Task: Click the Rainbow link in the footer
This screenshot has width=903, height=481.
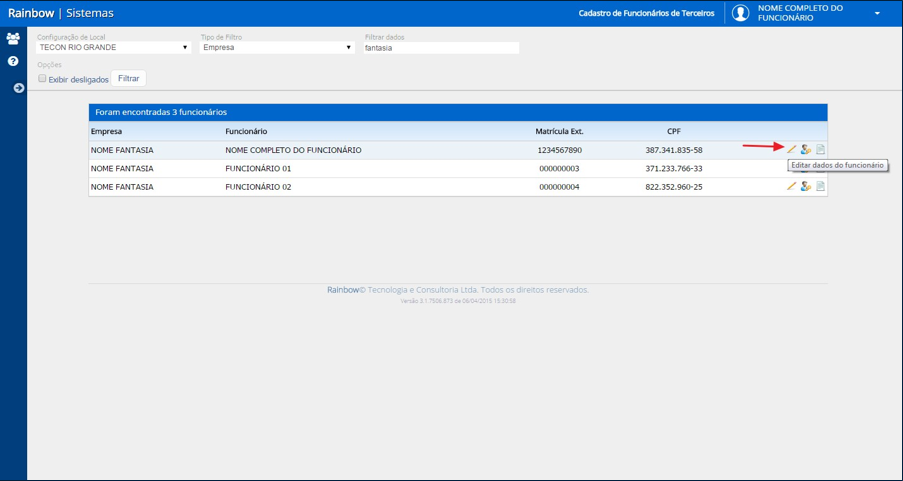Action: coord(343,290)
